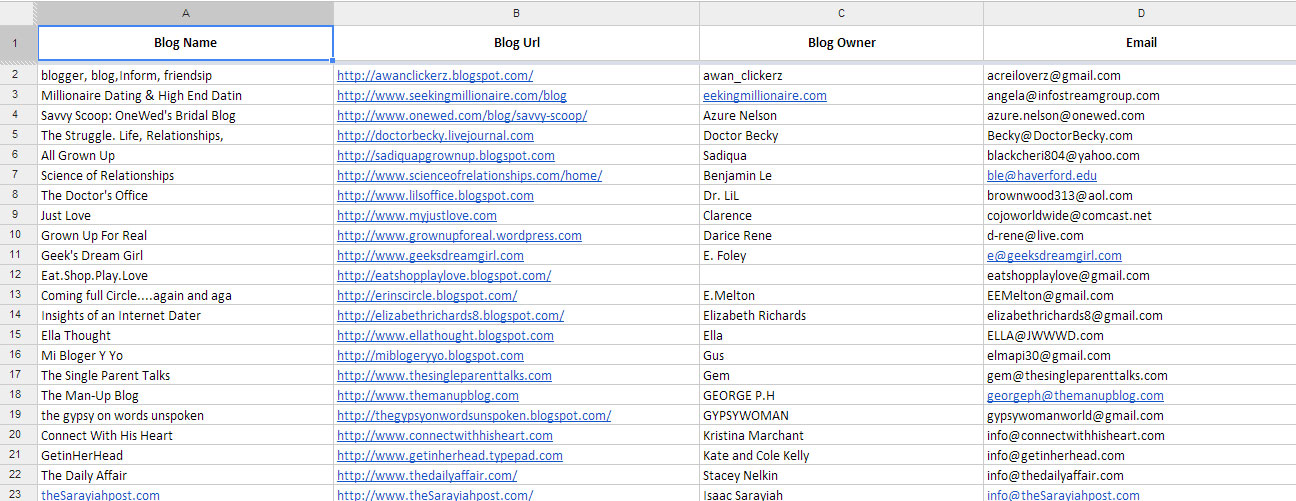
Task: Select the column D header
Action: tap(1140, 13)
